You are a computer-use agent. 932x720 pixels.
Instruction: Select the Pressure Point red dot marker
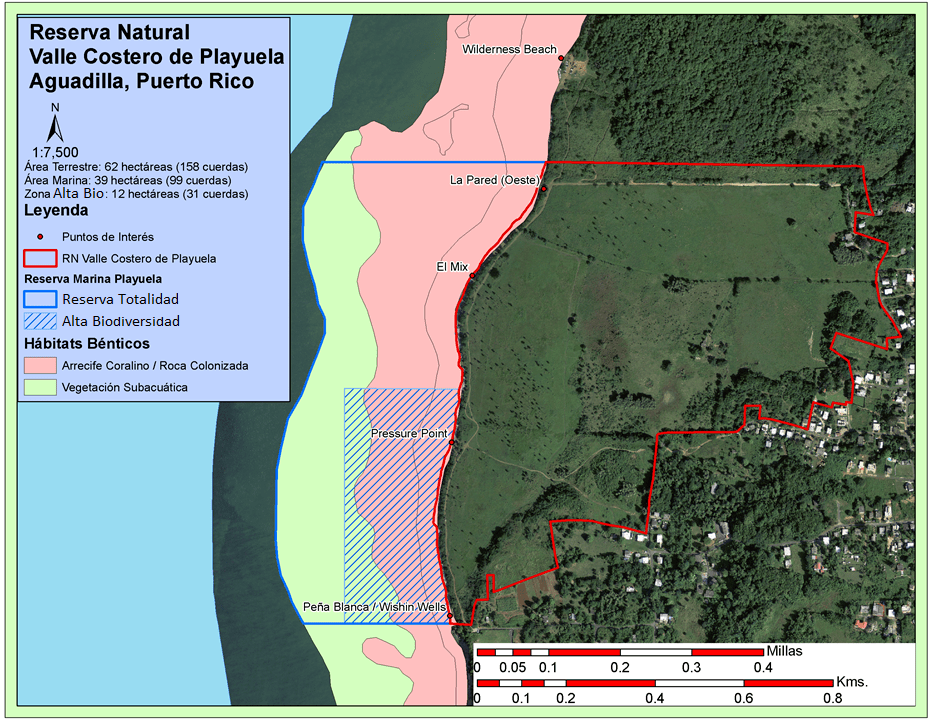(x=451, y=442)
